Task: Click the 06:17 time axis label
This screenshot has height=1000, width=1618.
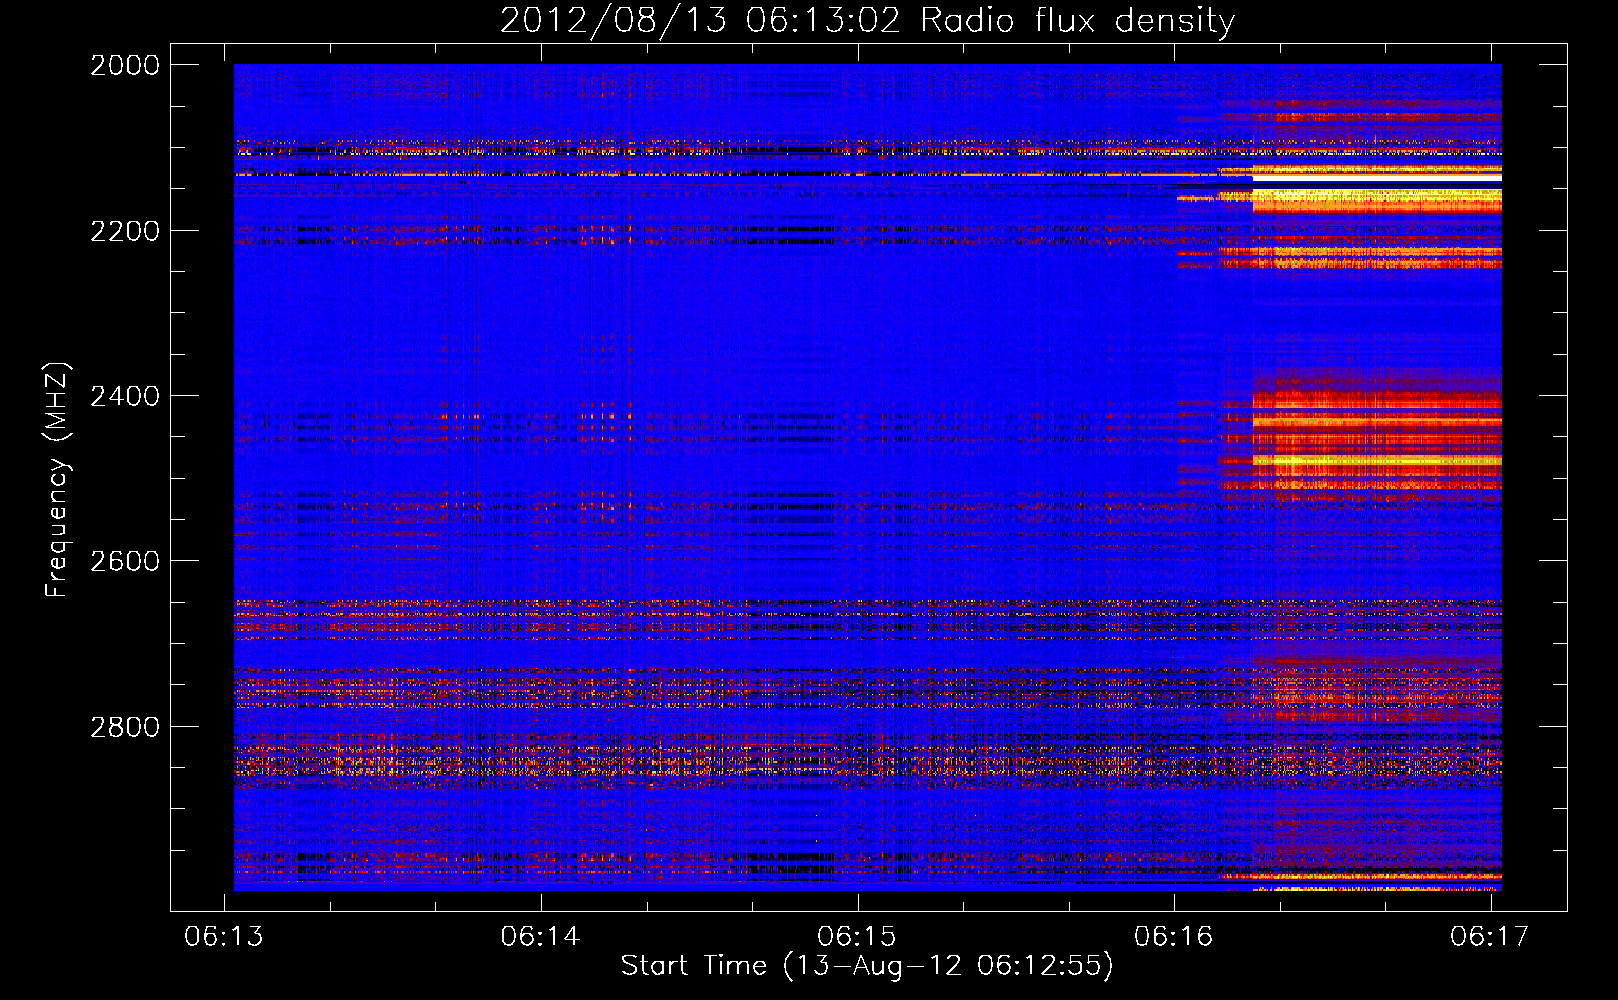Action: [x=1490, y=936]
